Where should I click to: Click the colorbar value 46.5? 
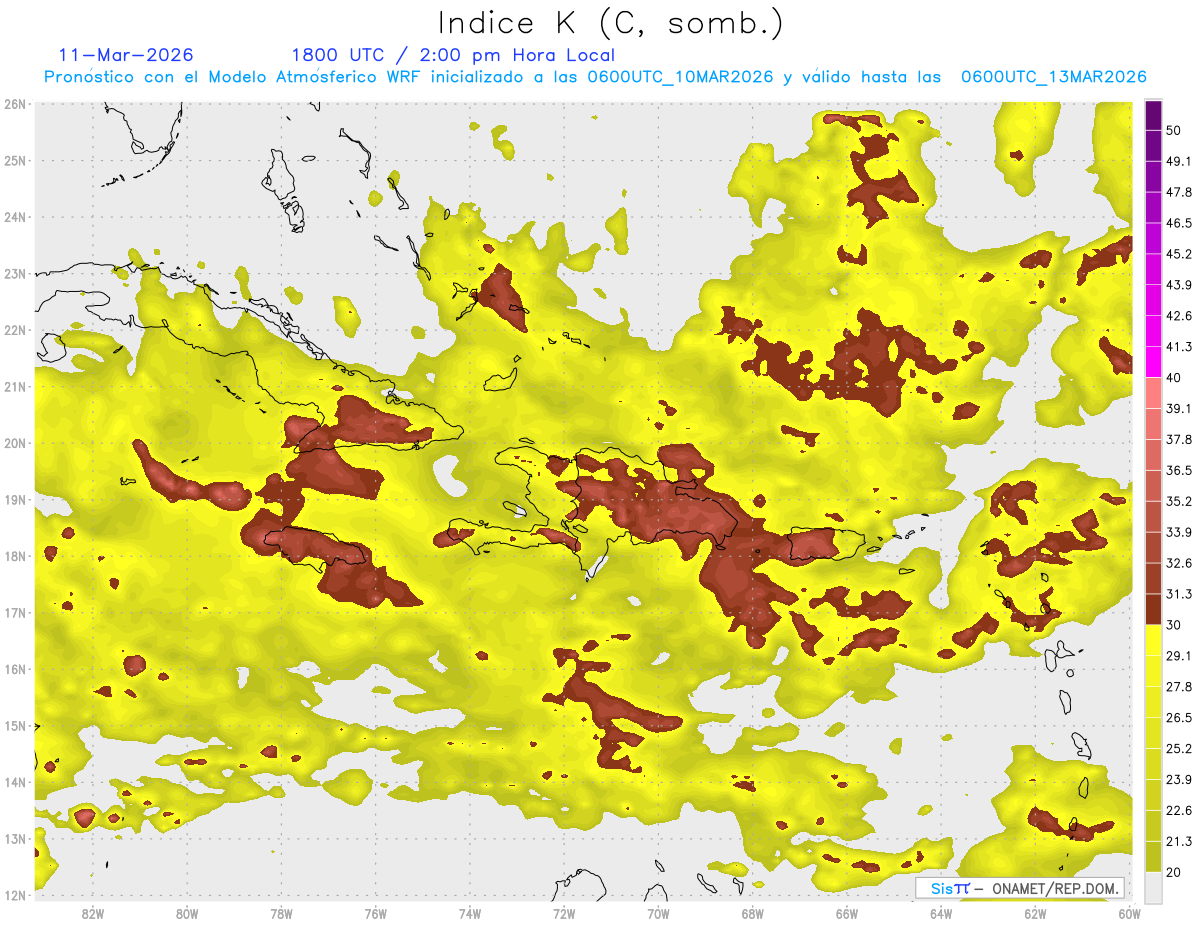coord(1178,223)
